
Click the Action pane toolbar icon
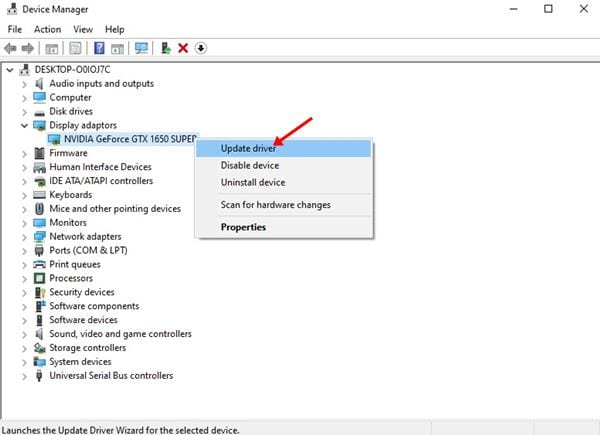click(x=117, y=49)
